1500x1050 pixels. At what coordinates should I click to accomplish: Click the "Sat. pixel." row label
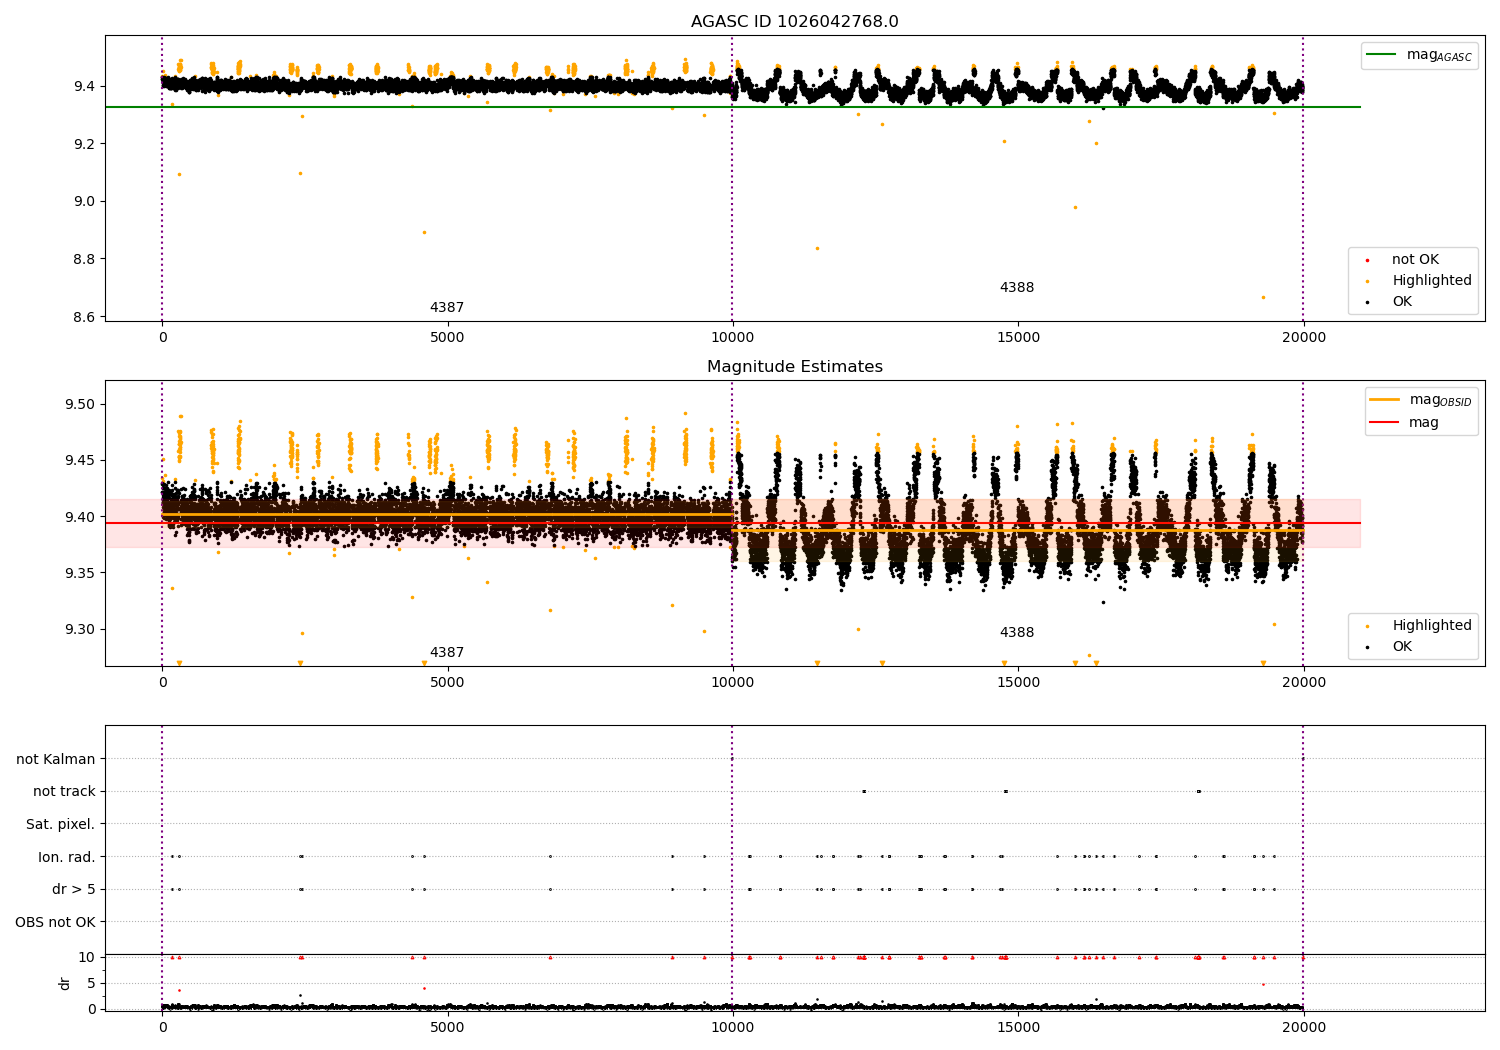[x=61, y=825]
